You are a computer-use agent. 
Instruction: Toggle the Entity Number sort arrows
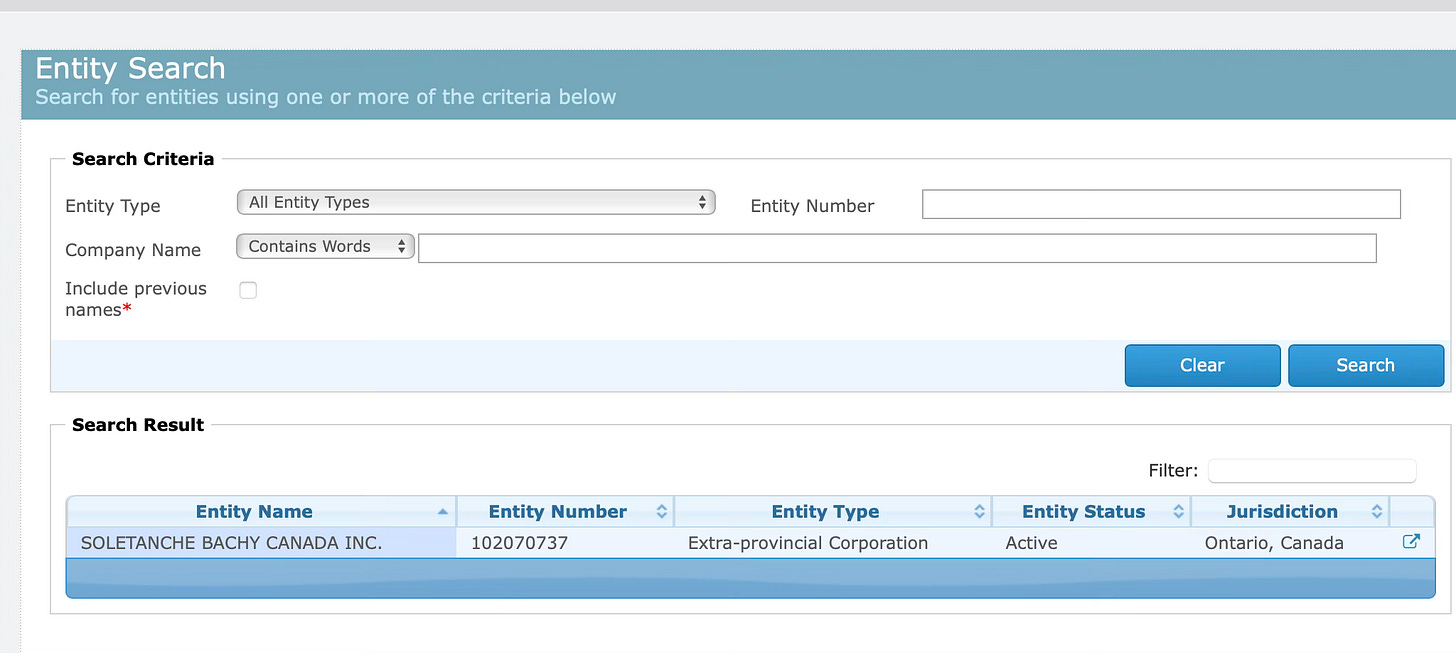tap(661, 512)
